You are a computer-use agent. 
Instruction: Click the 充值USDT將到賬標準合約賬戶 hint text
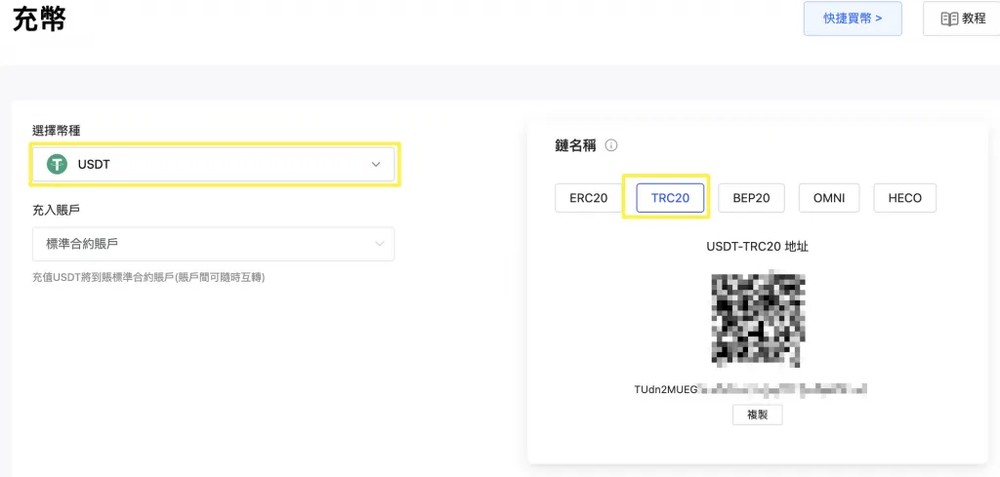click(x=149, y=277)
